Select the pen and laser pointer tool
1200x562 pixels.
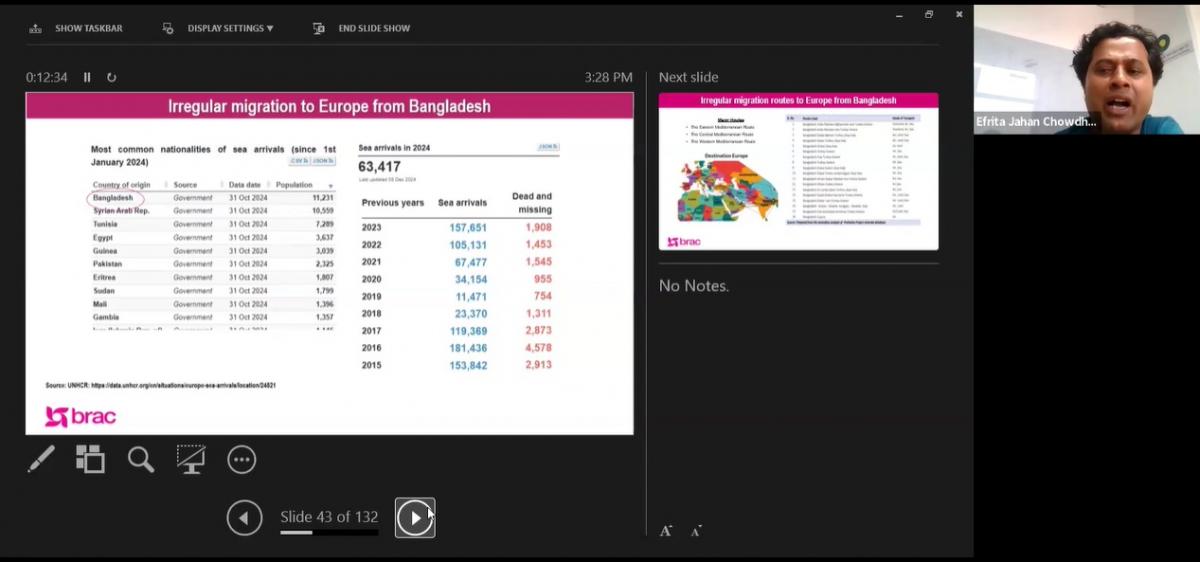[41, 459]
